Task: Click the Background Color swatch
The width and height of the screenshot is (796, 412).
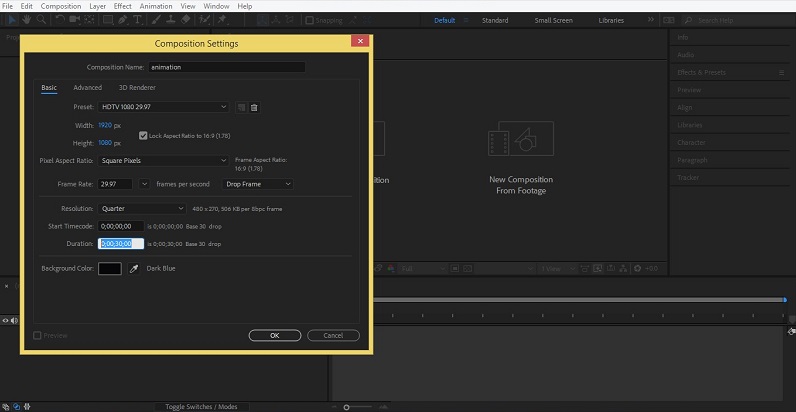Action: 110,268
